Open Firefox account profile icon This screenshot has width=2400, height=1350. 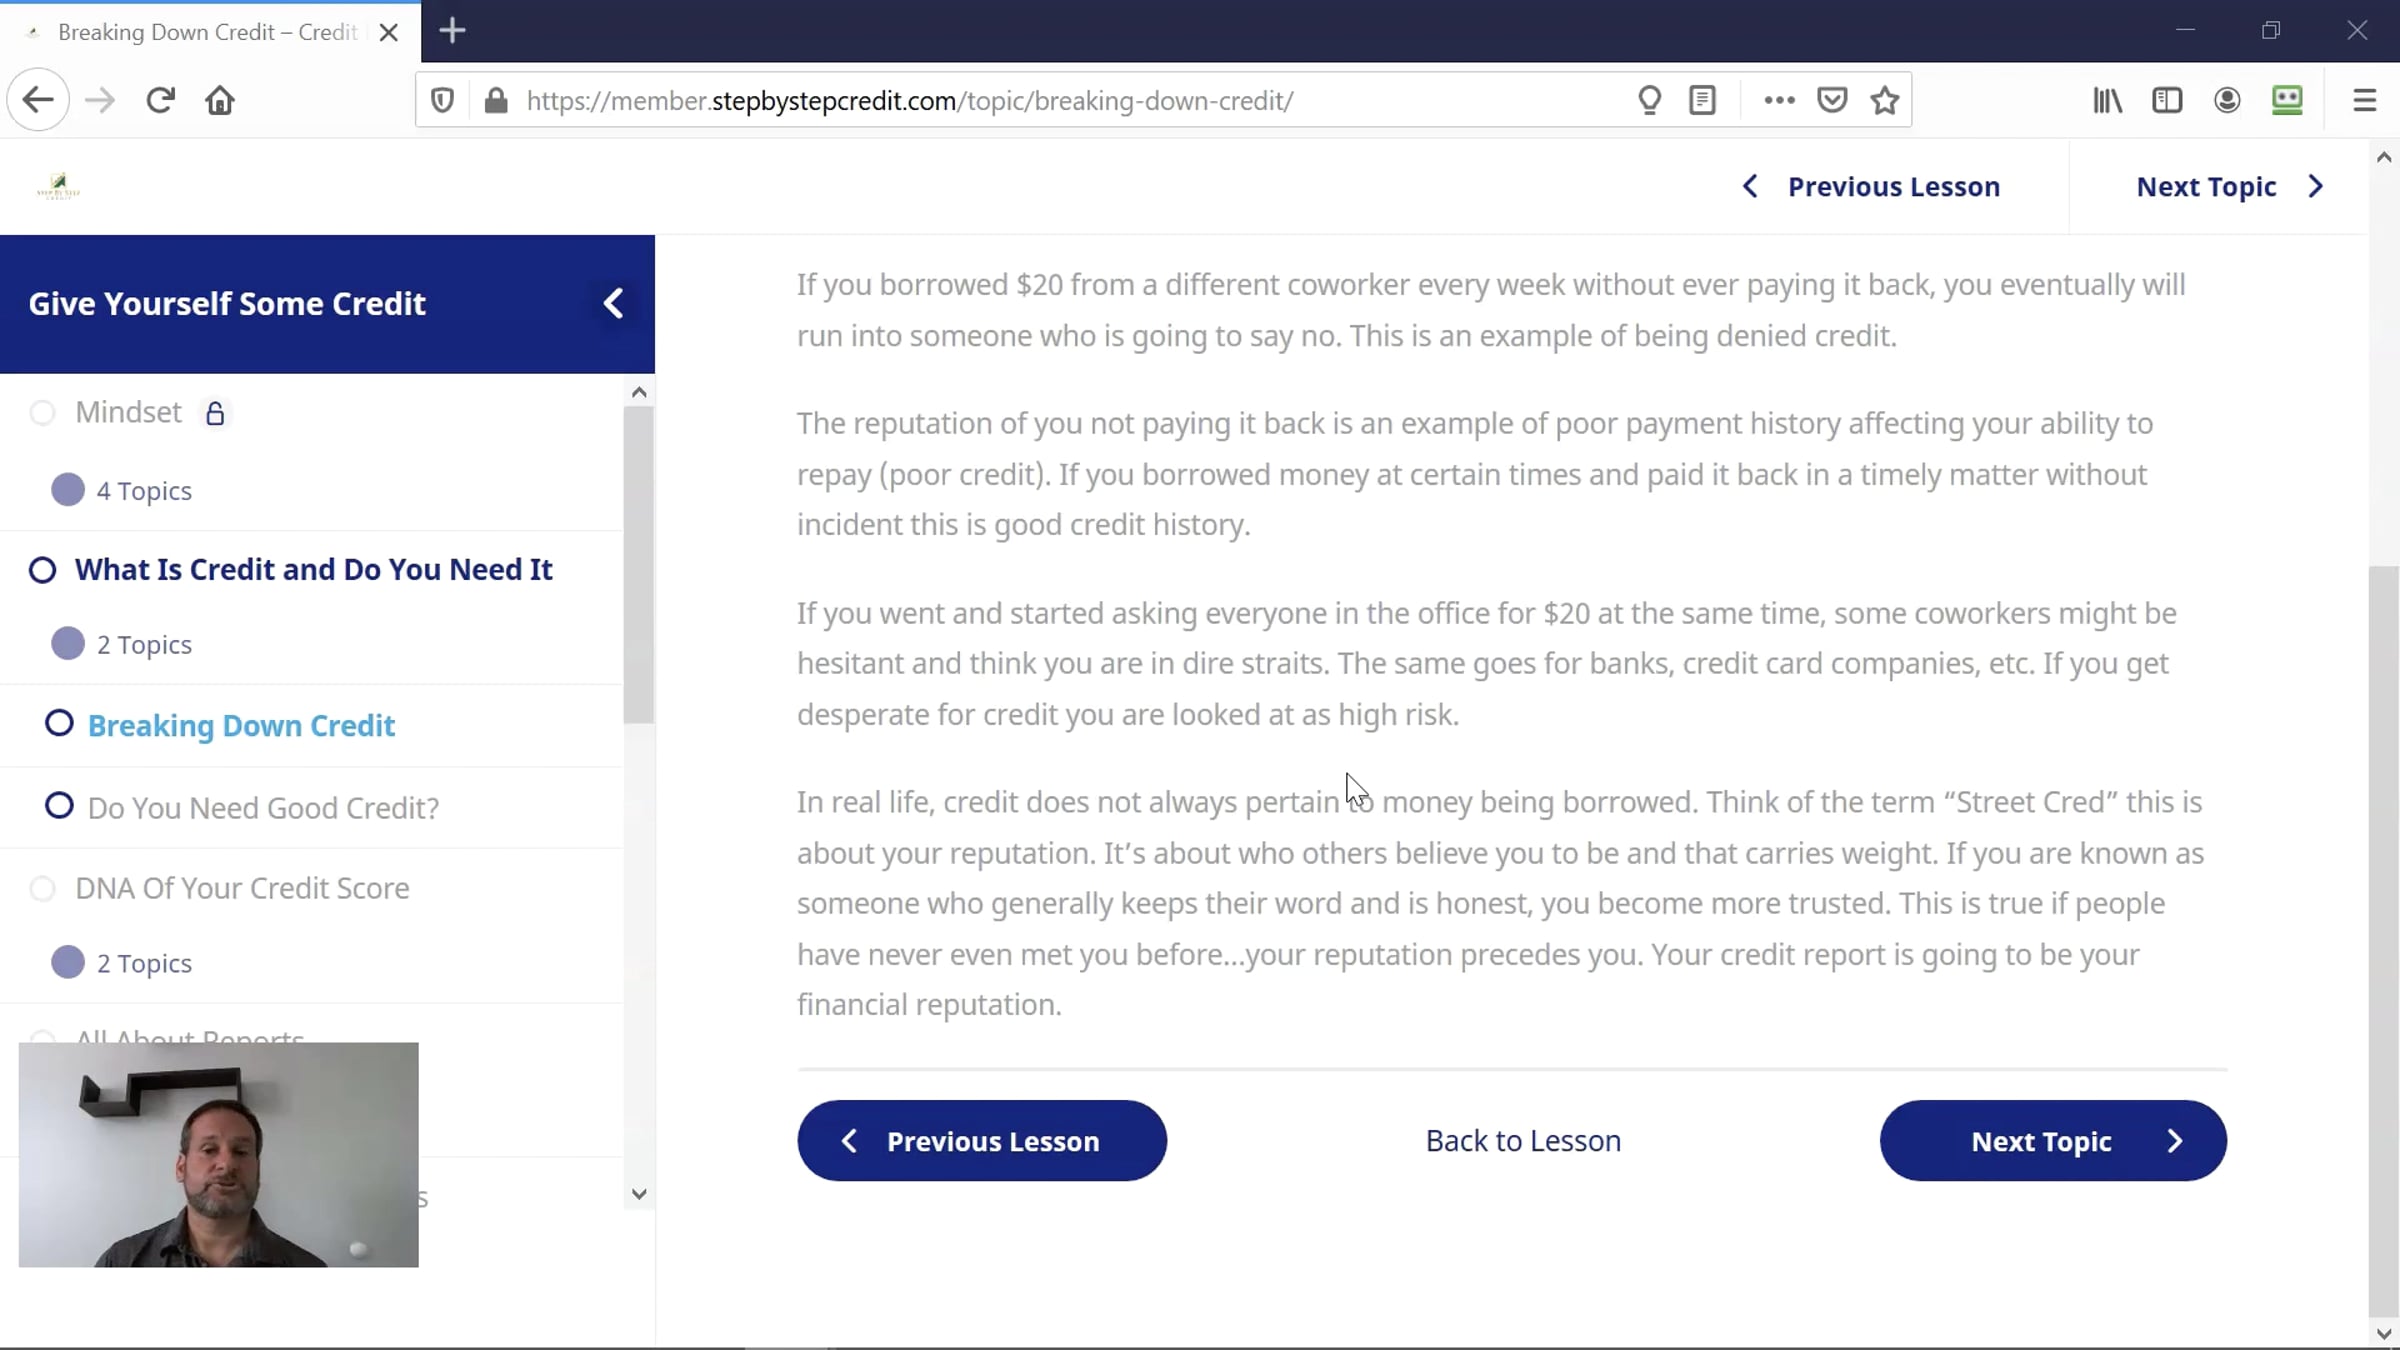point(2227,100)
